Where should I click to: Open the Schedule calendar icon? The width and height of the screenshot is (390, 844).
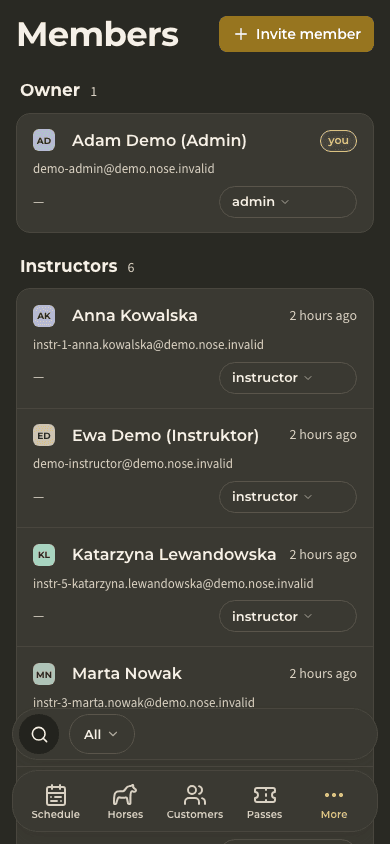point(55,794)
